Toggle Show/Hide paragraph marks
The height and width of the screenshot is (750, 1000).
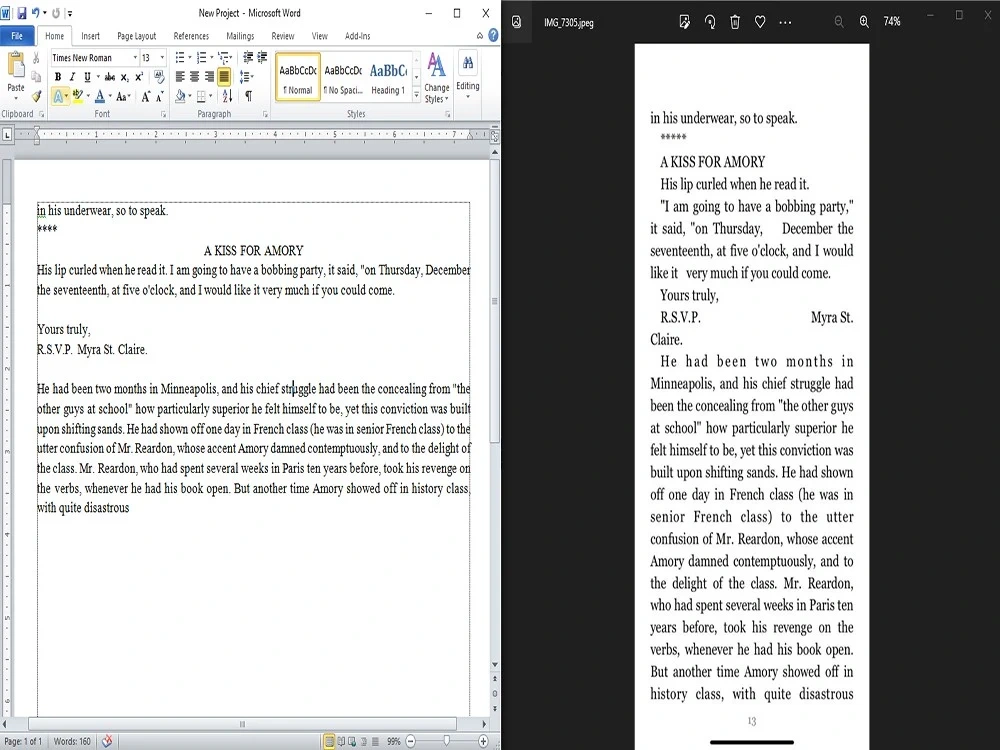248,96
